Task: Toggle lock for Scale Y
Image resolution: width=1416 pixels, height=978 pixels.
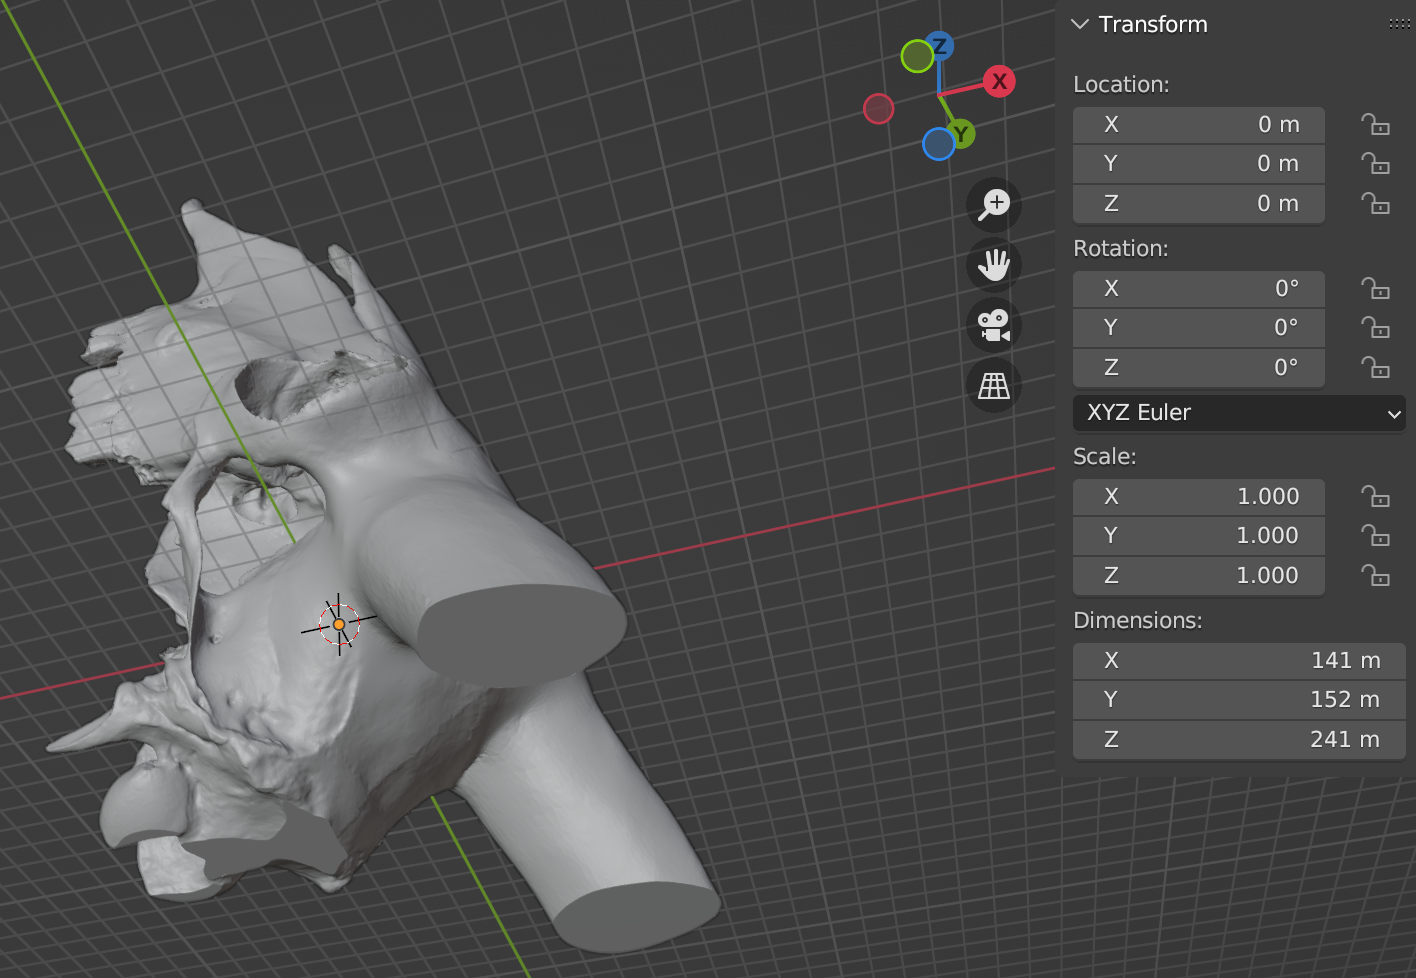Action: (x=1375, y=535)
